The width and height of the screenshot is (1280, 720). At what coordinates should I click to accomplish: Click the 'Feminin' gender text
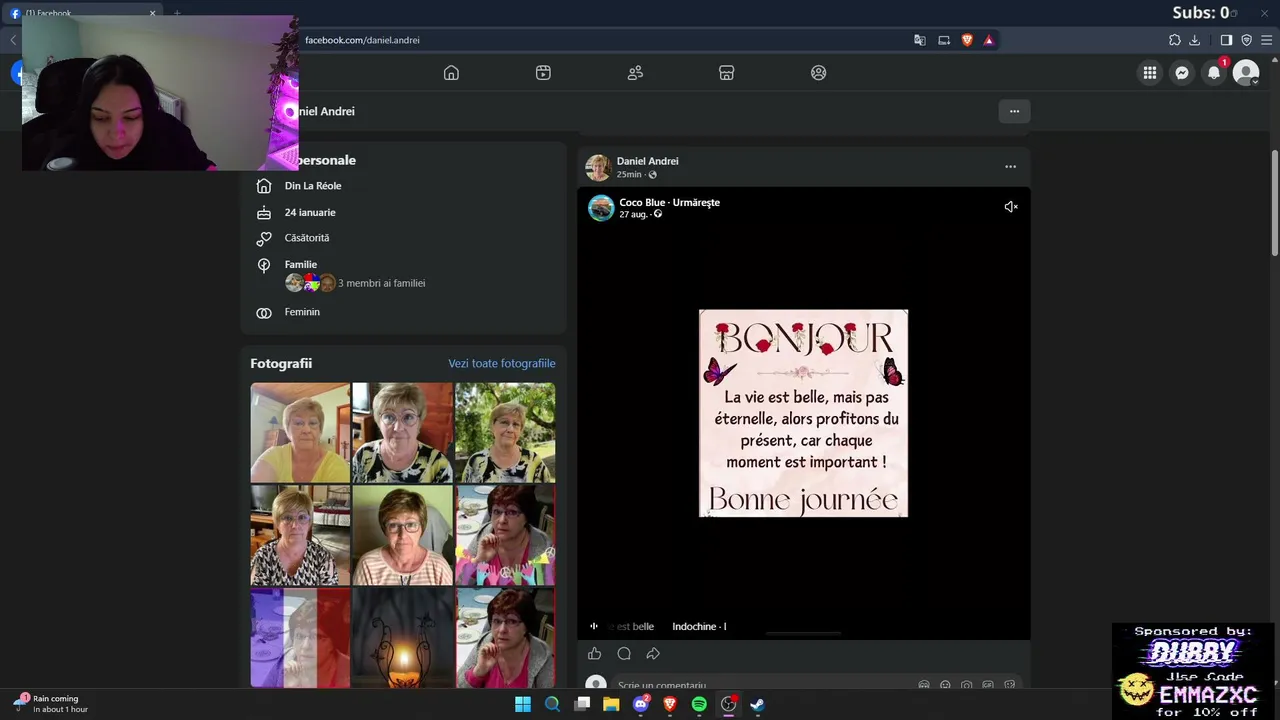302,312
